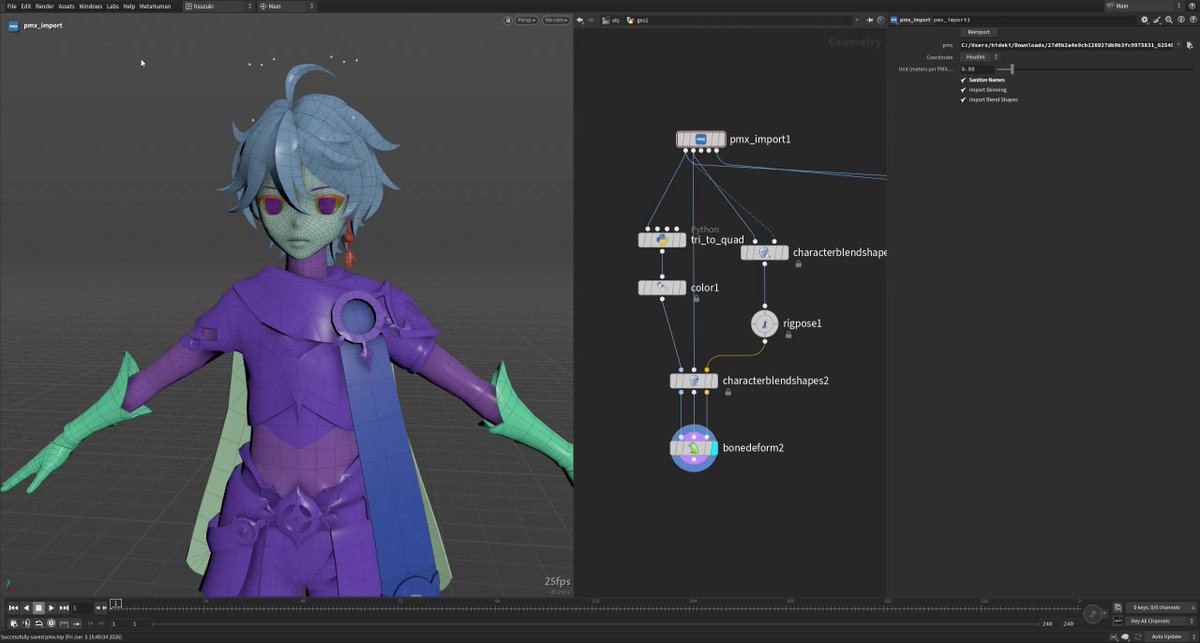Uncheck the Sanitize Names checkbox

(964, 79)
